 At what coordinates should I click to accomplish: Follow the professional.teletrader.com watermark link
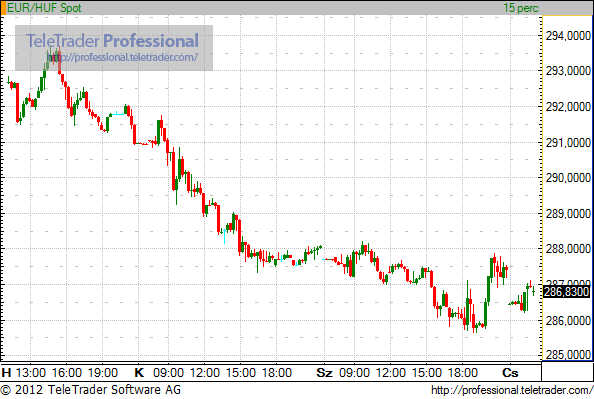click(122, 57)
